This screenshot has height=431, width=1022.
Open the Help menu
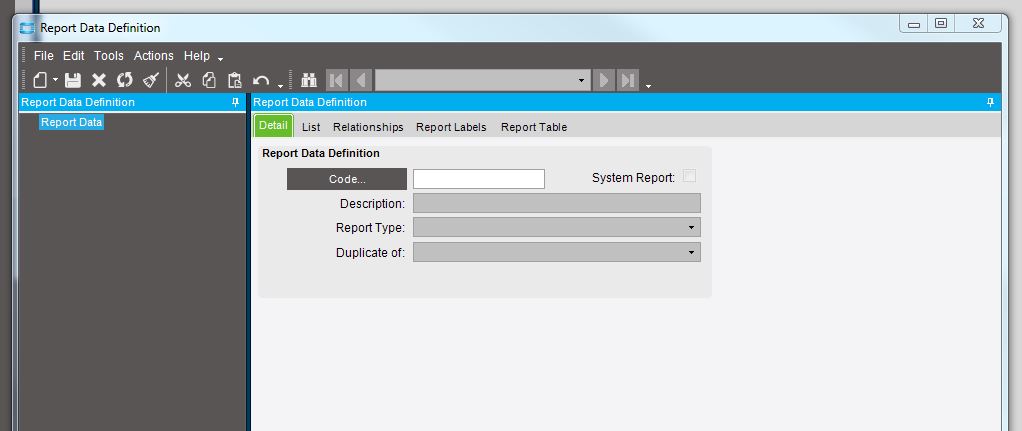tap(197, 56)
